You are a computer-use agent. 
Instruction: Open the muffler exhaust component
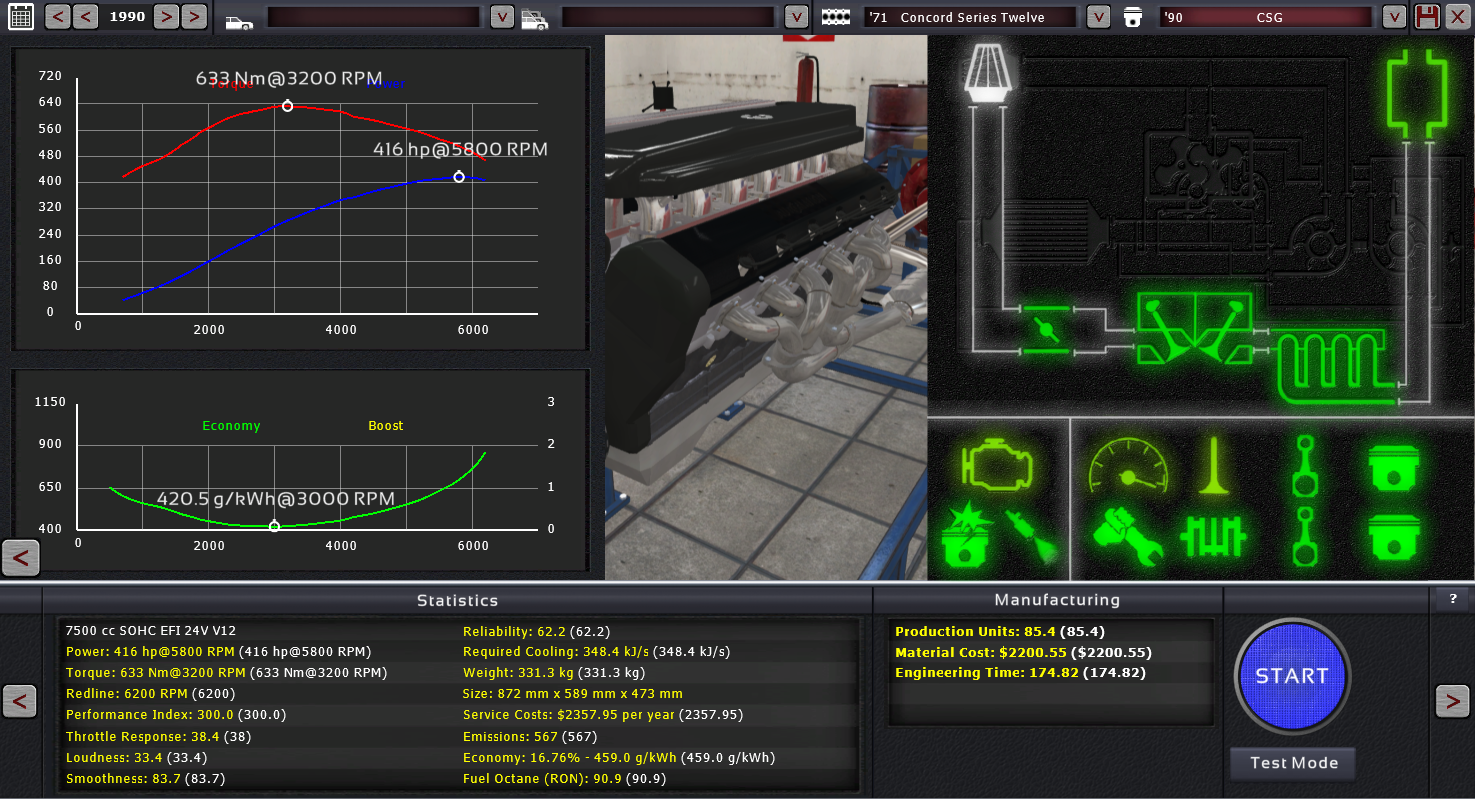1417,92
